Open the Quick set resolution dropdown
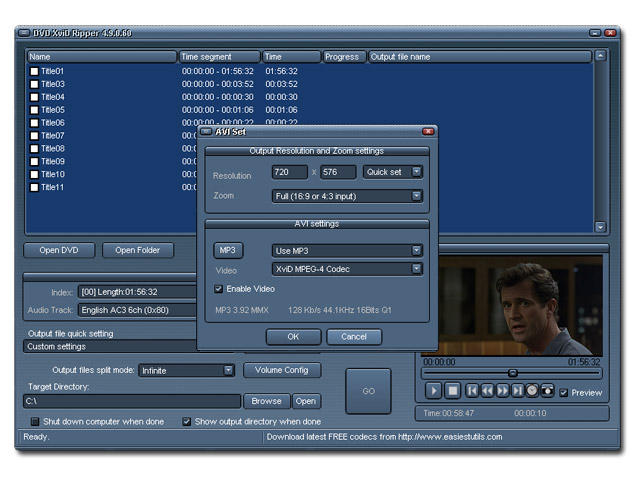The image size is (640, 480). pyautogui.click(x=416, y=172)
